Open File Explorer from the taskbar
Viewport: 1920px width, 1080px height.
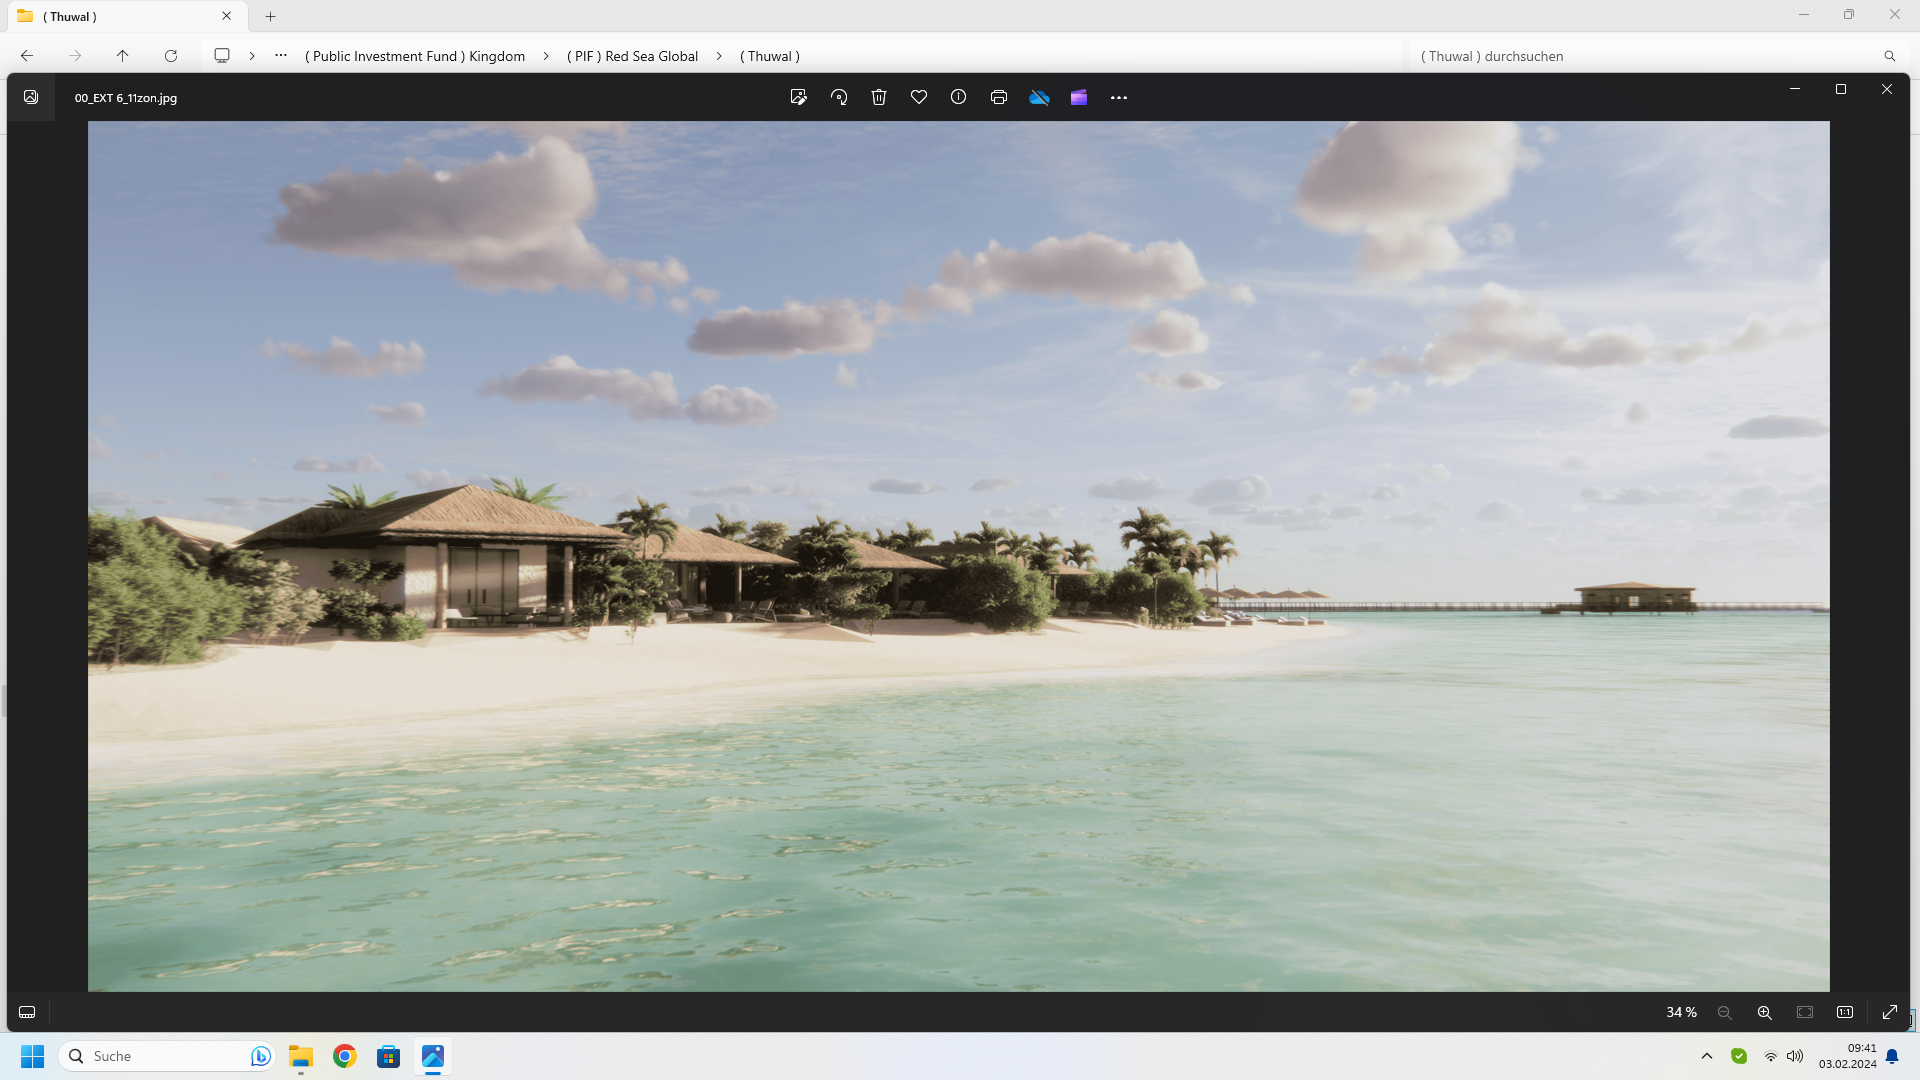[x=301, y=1056]
